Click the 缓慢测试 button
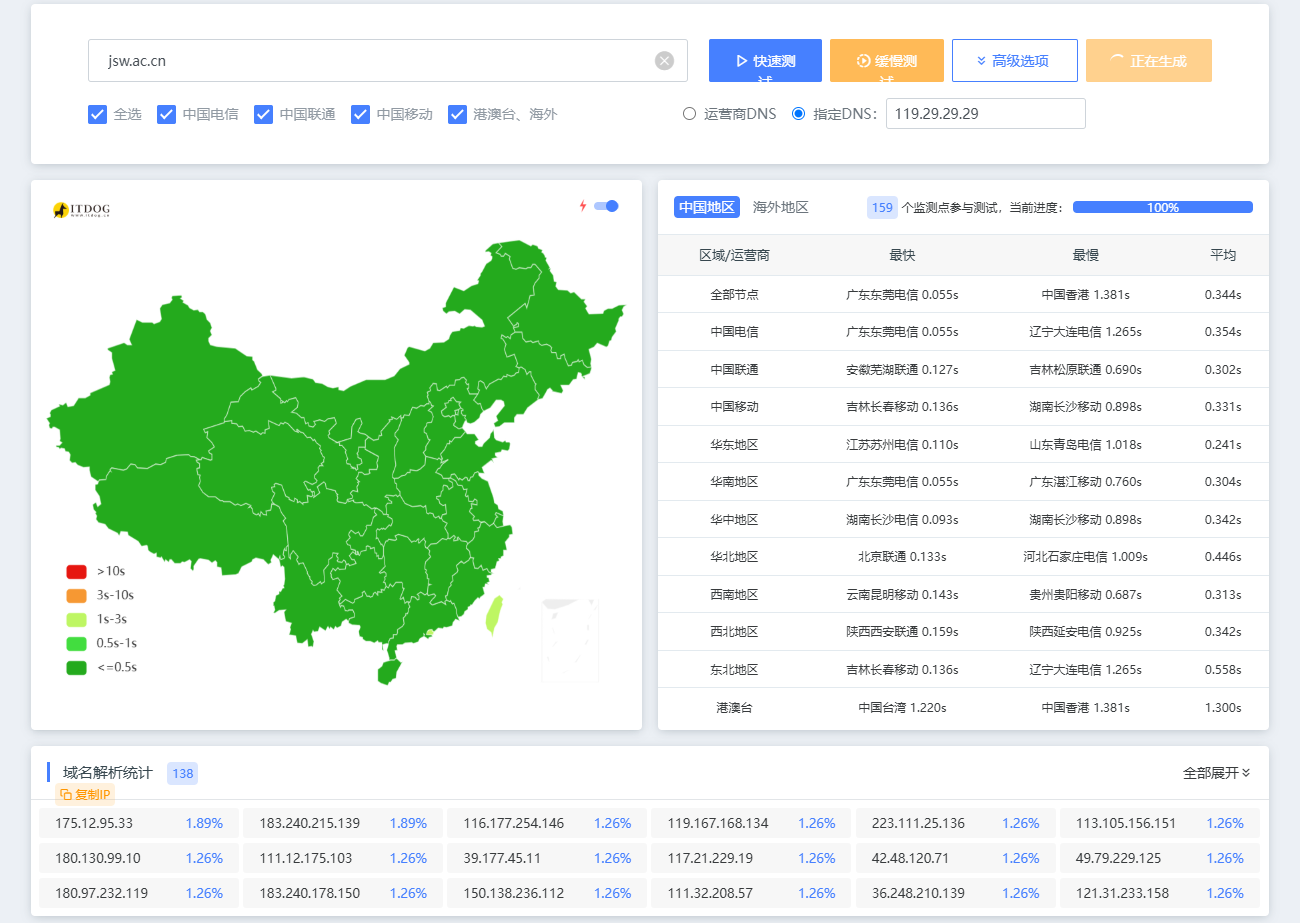The height and width of the screenshot is (923, 1300). (886, 60)
